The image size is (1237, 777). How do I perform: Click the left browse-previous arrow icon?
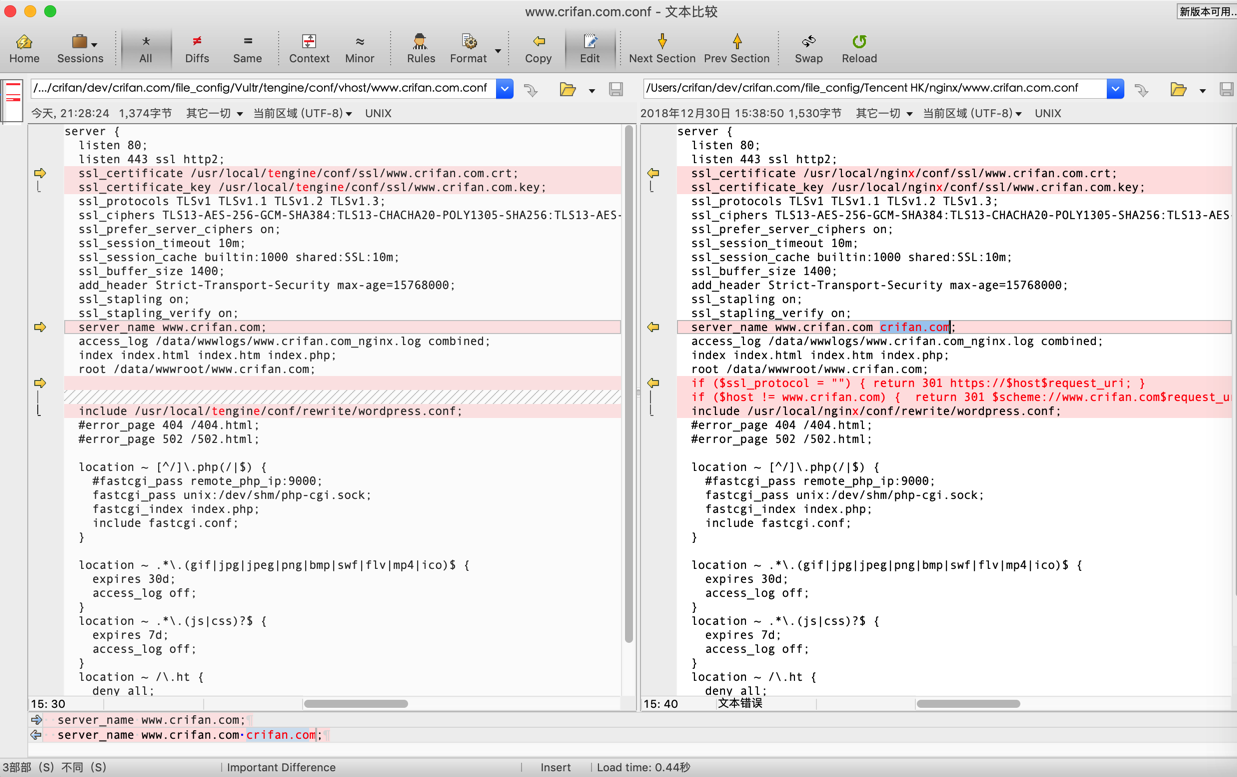click(x=532, y=90)
